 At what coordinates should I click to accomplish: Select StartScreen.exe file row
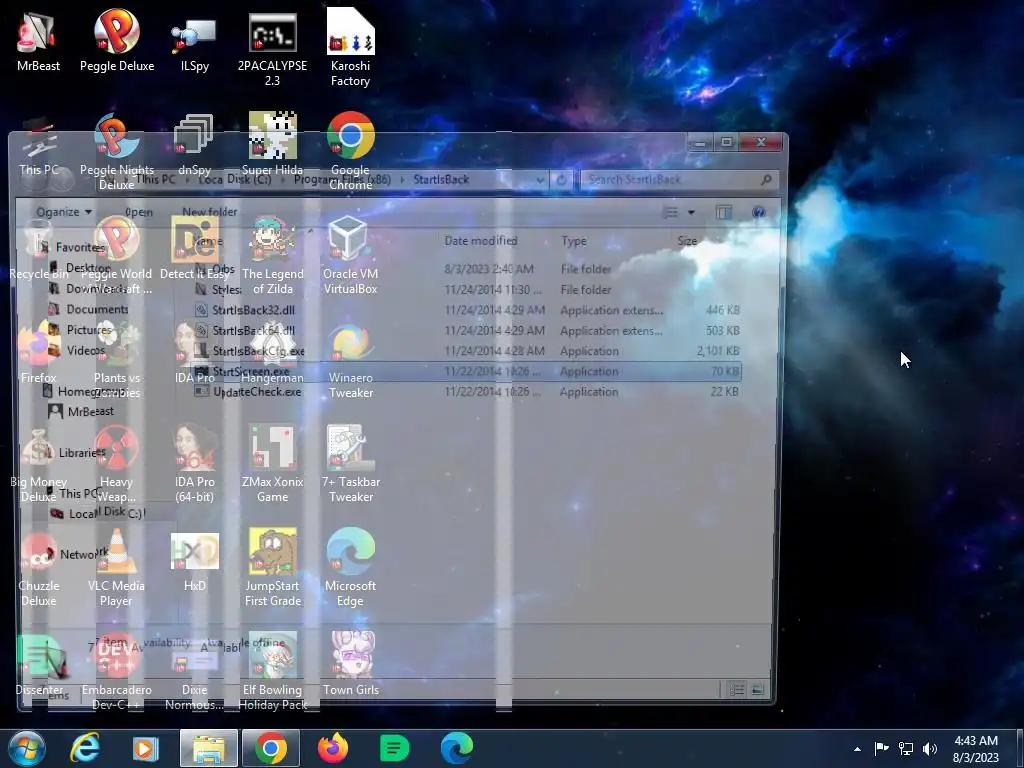click(467, 372)
